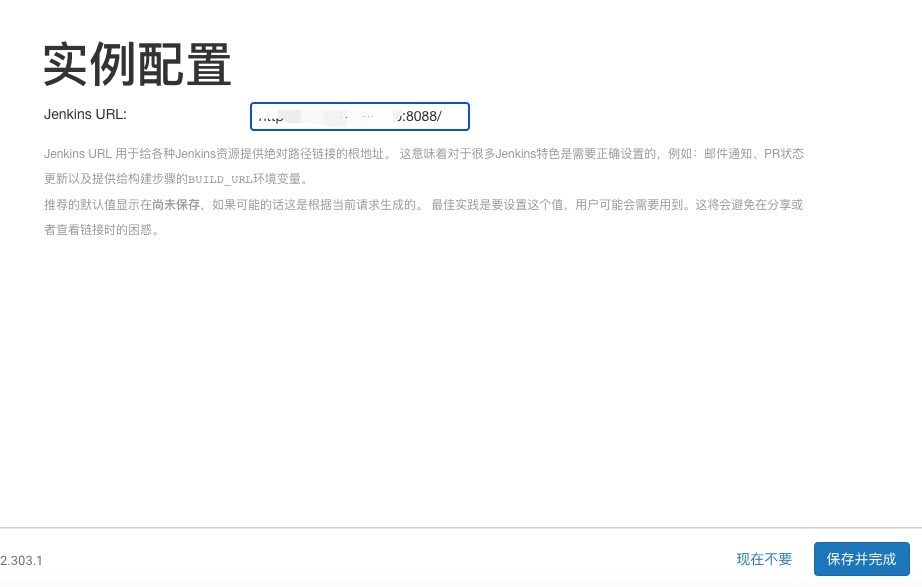The image size is (922, 587).
Task: Click the bold 尚未保存 text
Action: [176, 204]
